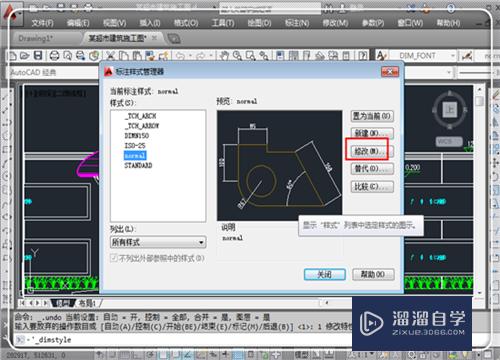The width and height of the screenshot is (500, 360).
Task: Switch to the 布局1 layout tab
Action: [x=88, y=303]
